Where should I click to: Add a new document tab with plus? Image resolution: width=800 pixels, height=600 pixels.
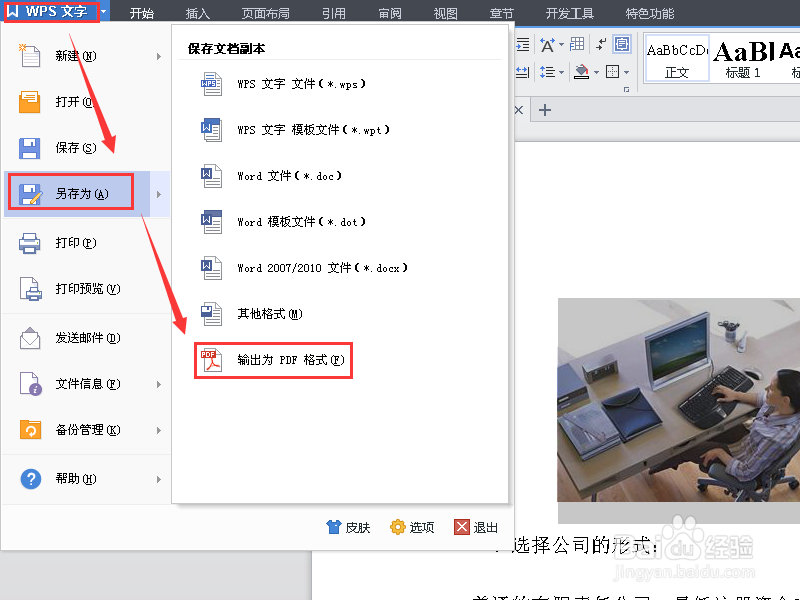(545, 110)
